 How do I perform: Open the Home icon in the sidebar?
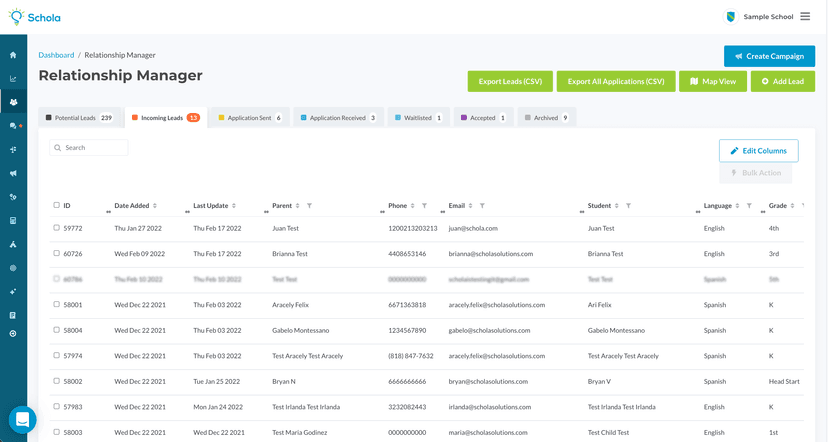click(13, 55)
